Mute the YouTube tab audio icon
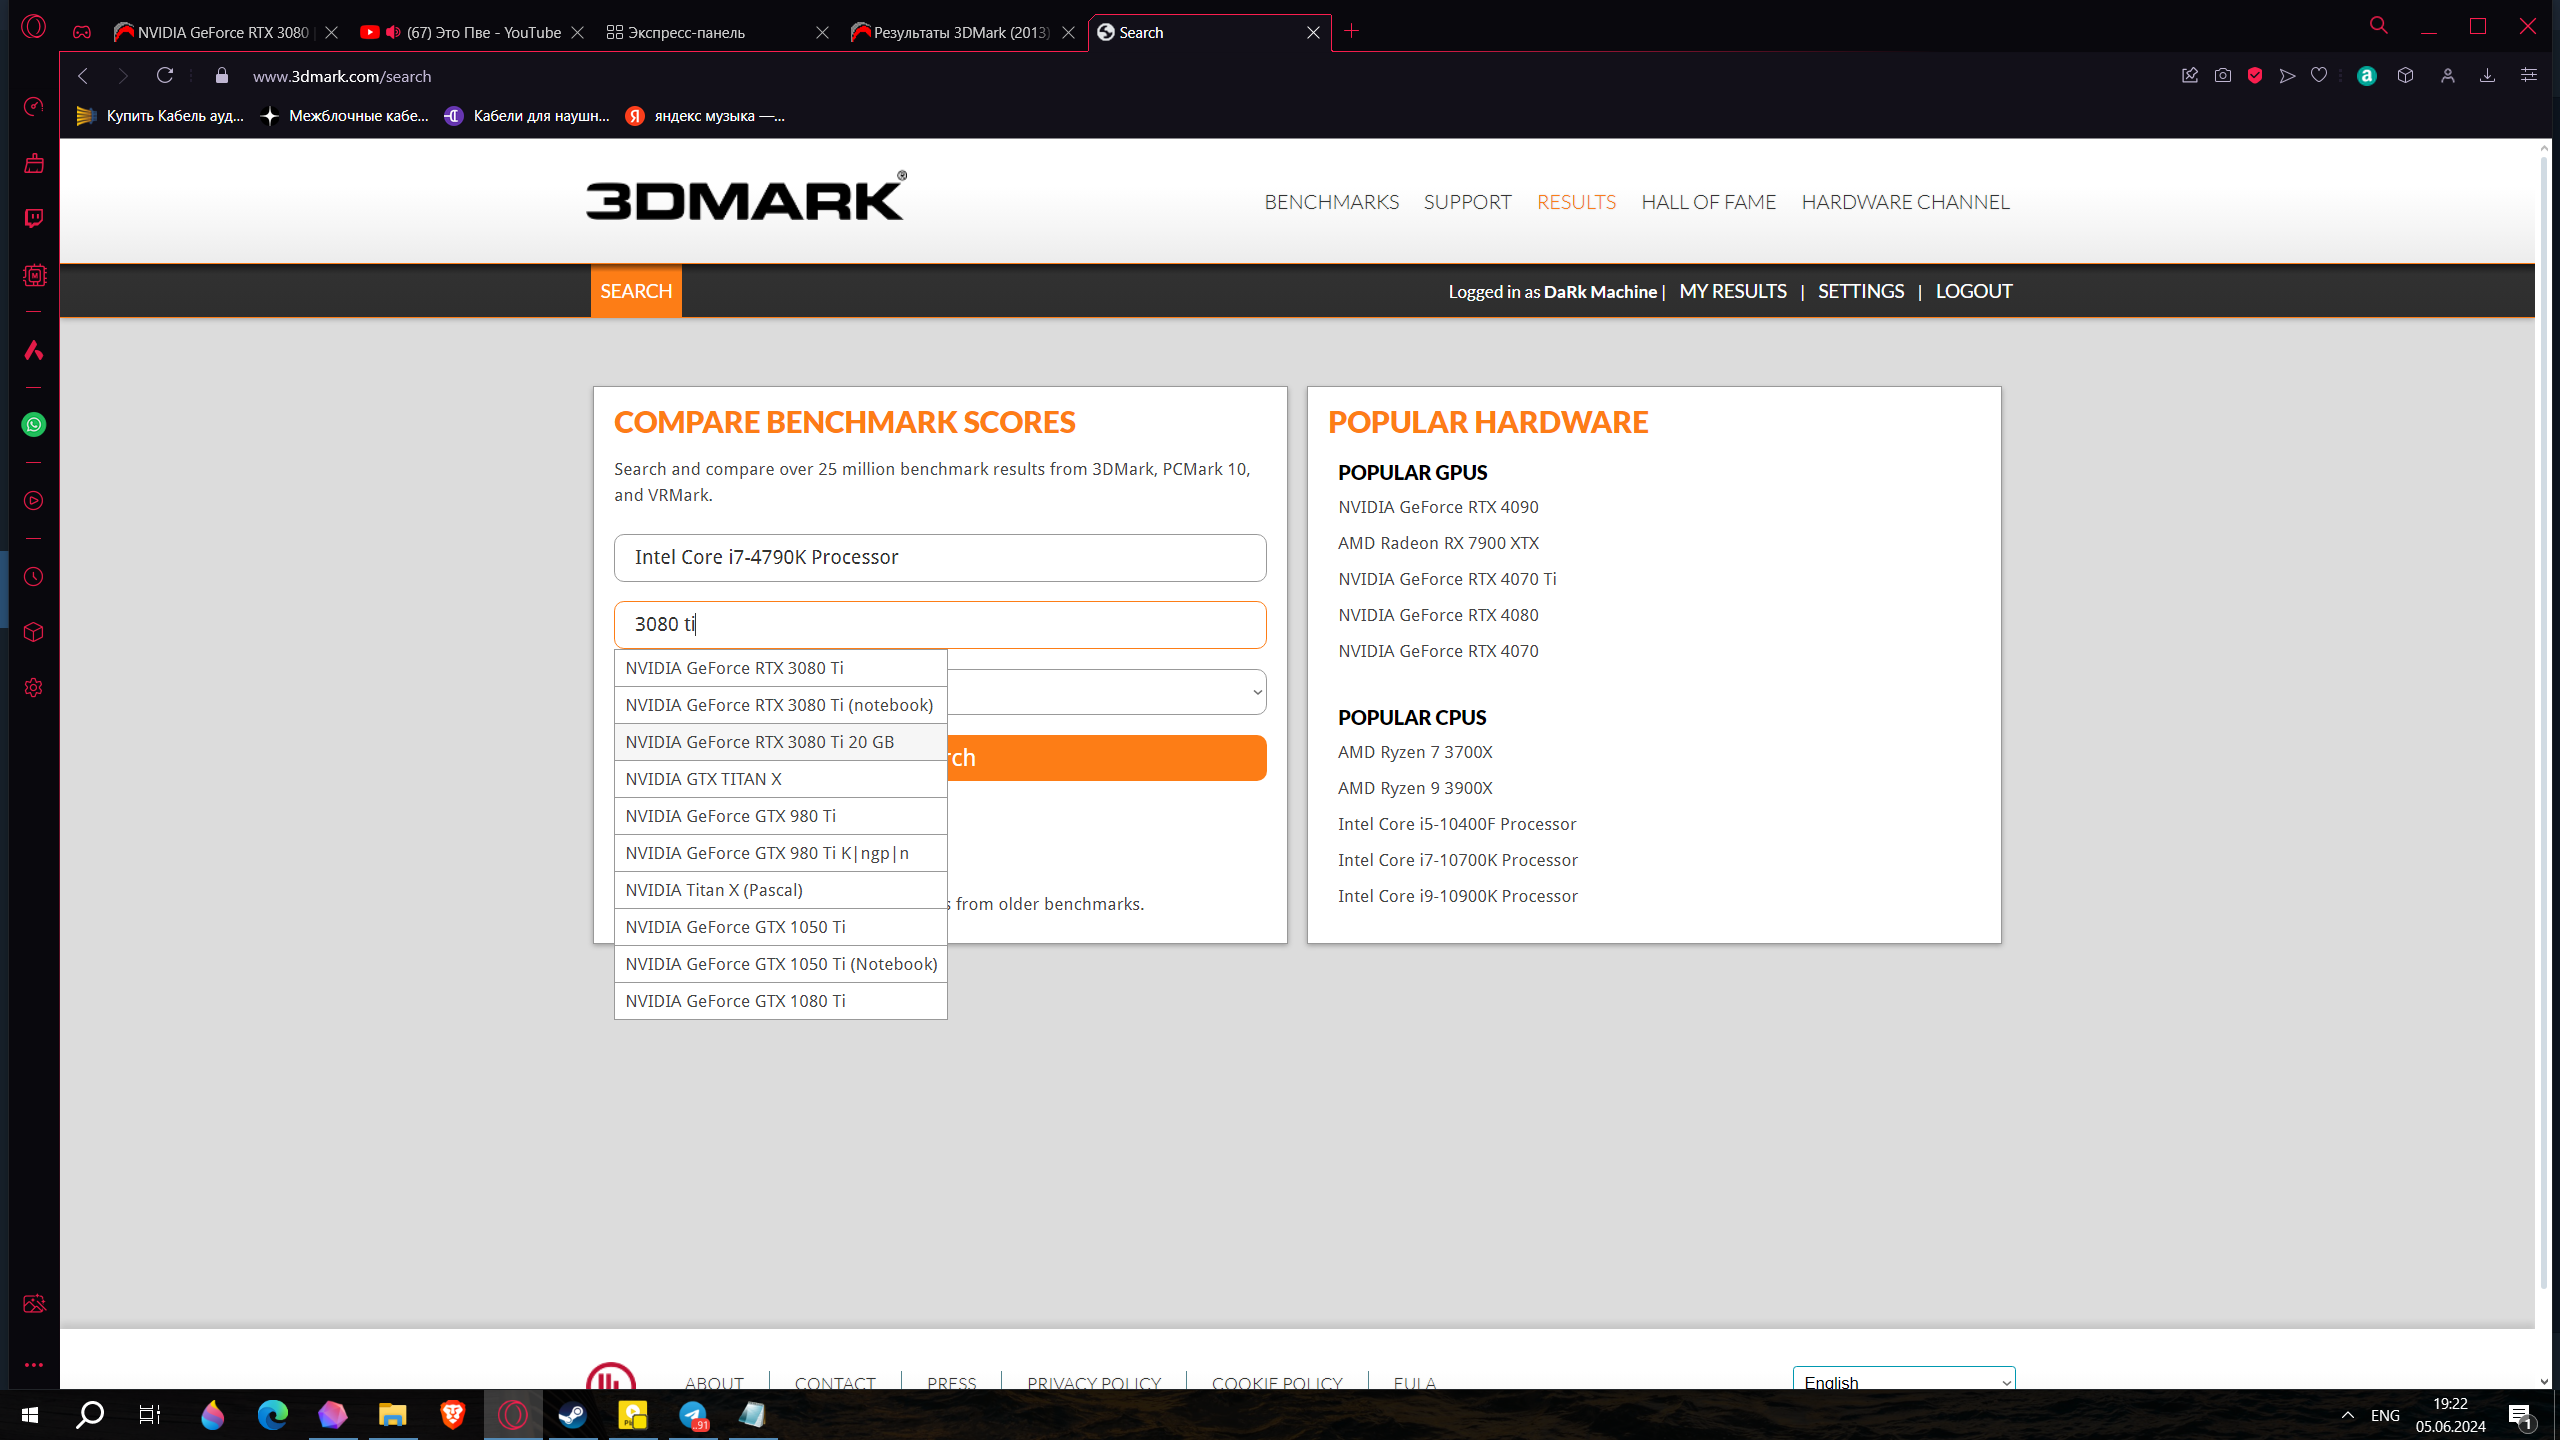This screenshot has width=2560, height=1440. tap(393, 32)
